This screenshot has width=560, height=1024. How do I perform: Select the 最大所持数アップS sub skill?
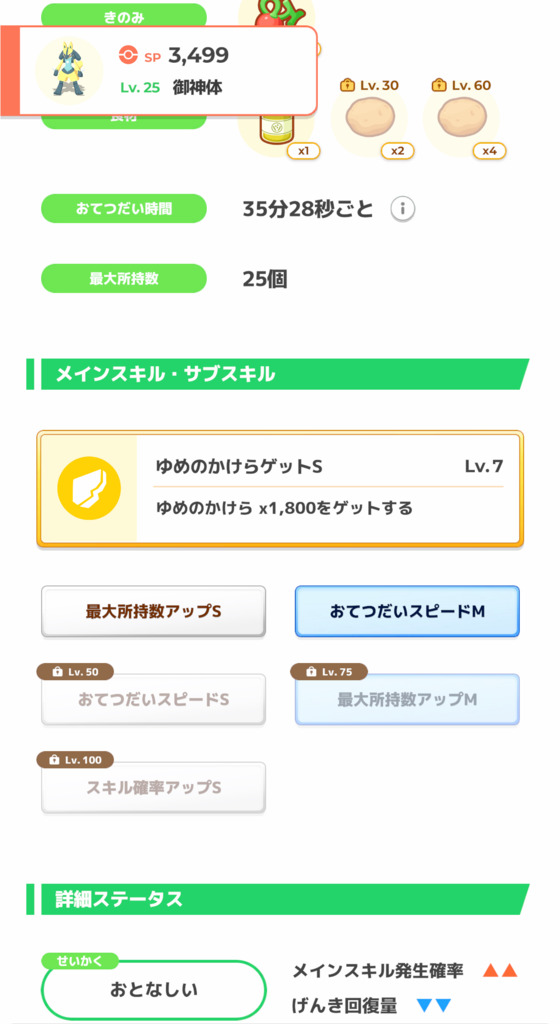pos(153,611)
